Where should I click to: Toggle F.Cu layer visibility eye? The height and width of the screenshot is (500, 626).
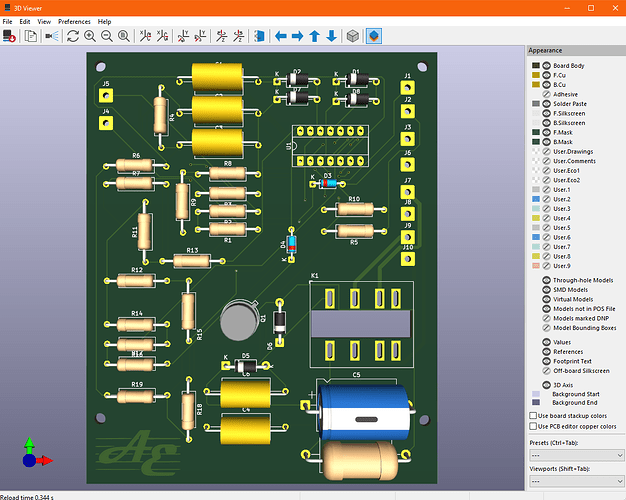pos(547,75)
